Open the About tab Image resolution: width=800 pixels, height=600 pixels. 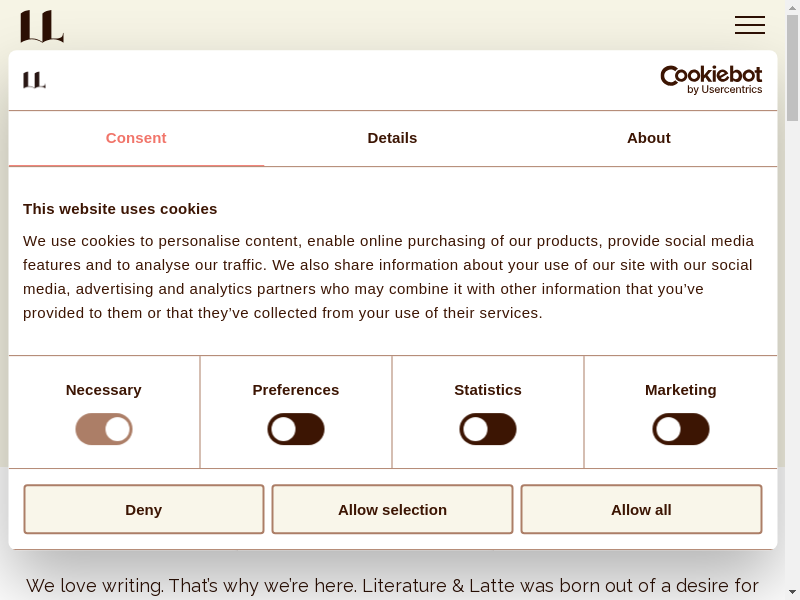point(648,138)
